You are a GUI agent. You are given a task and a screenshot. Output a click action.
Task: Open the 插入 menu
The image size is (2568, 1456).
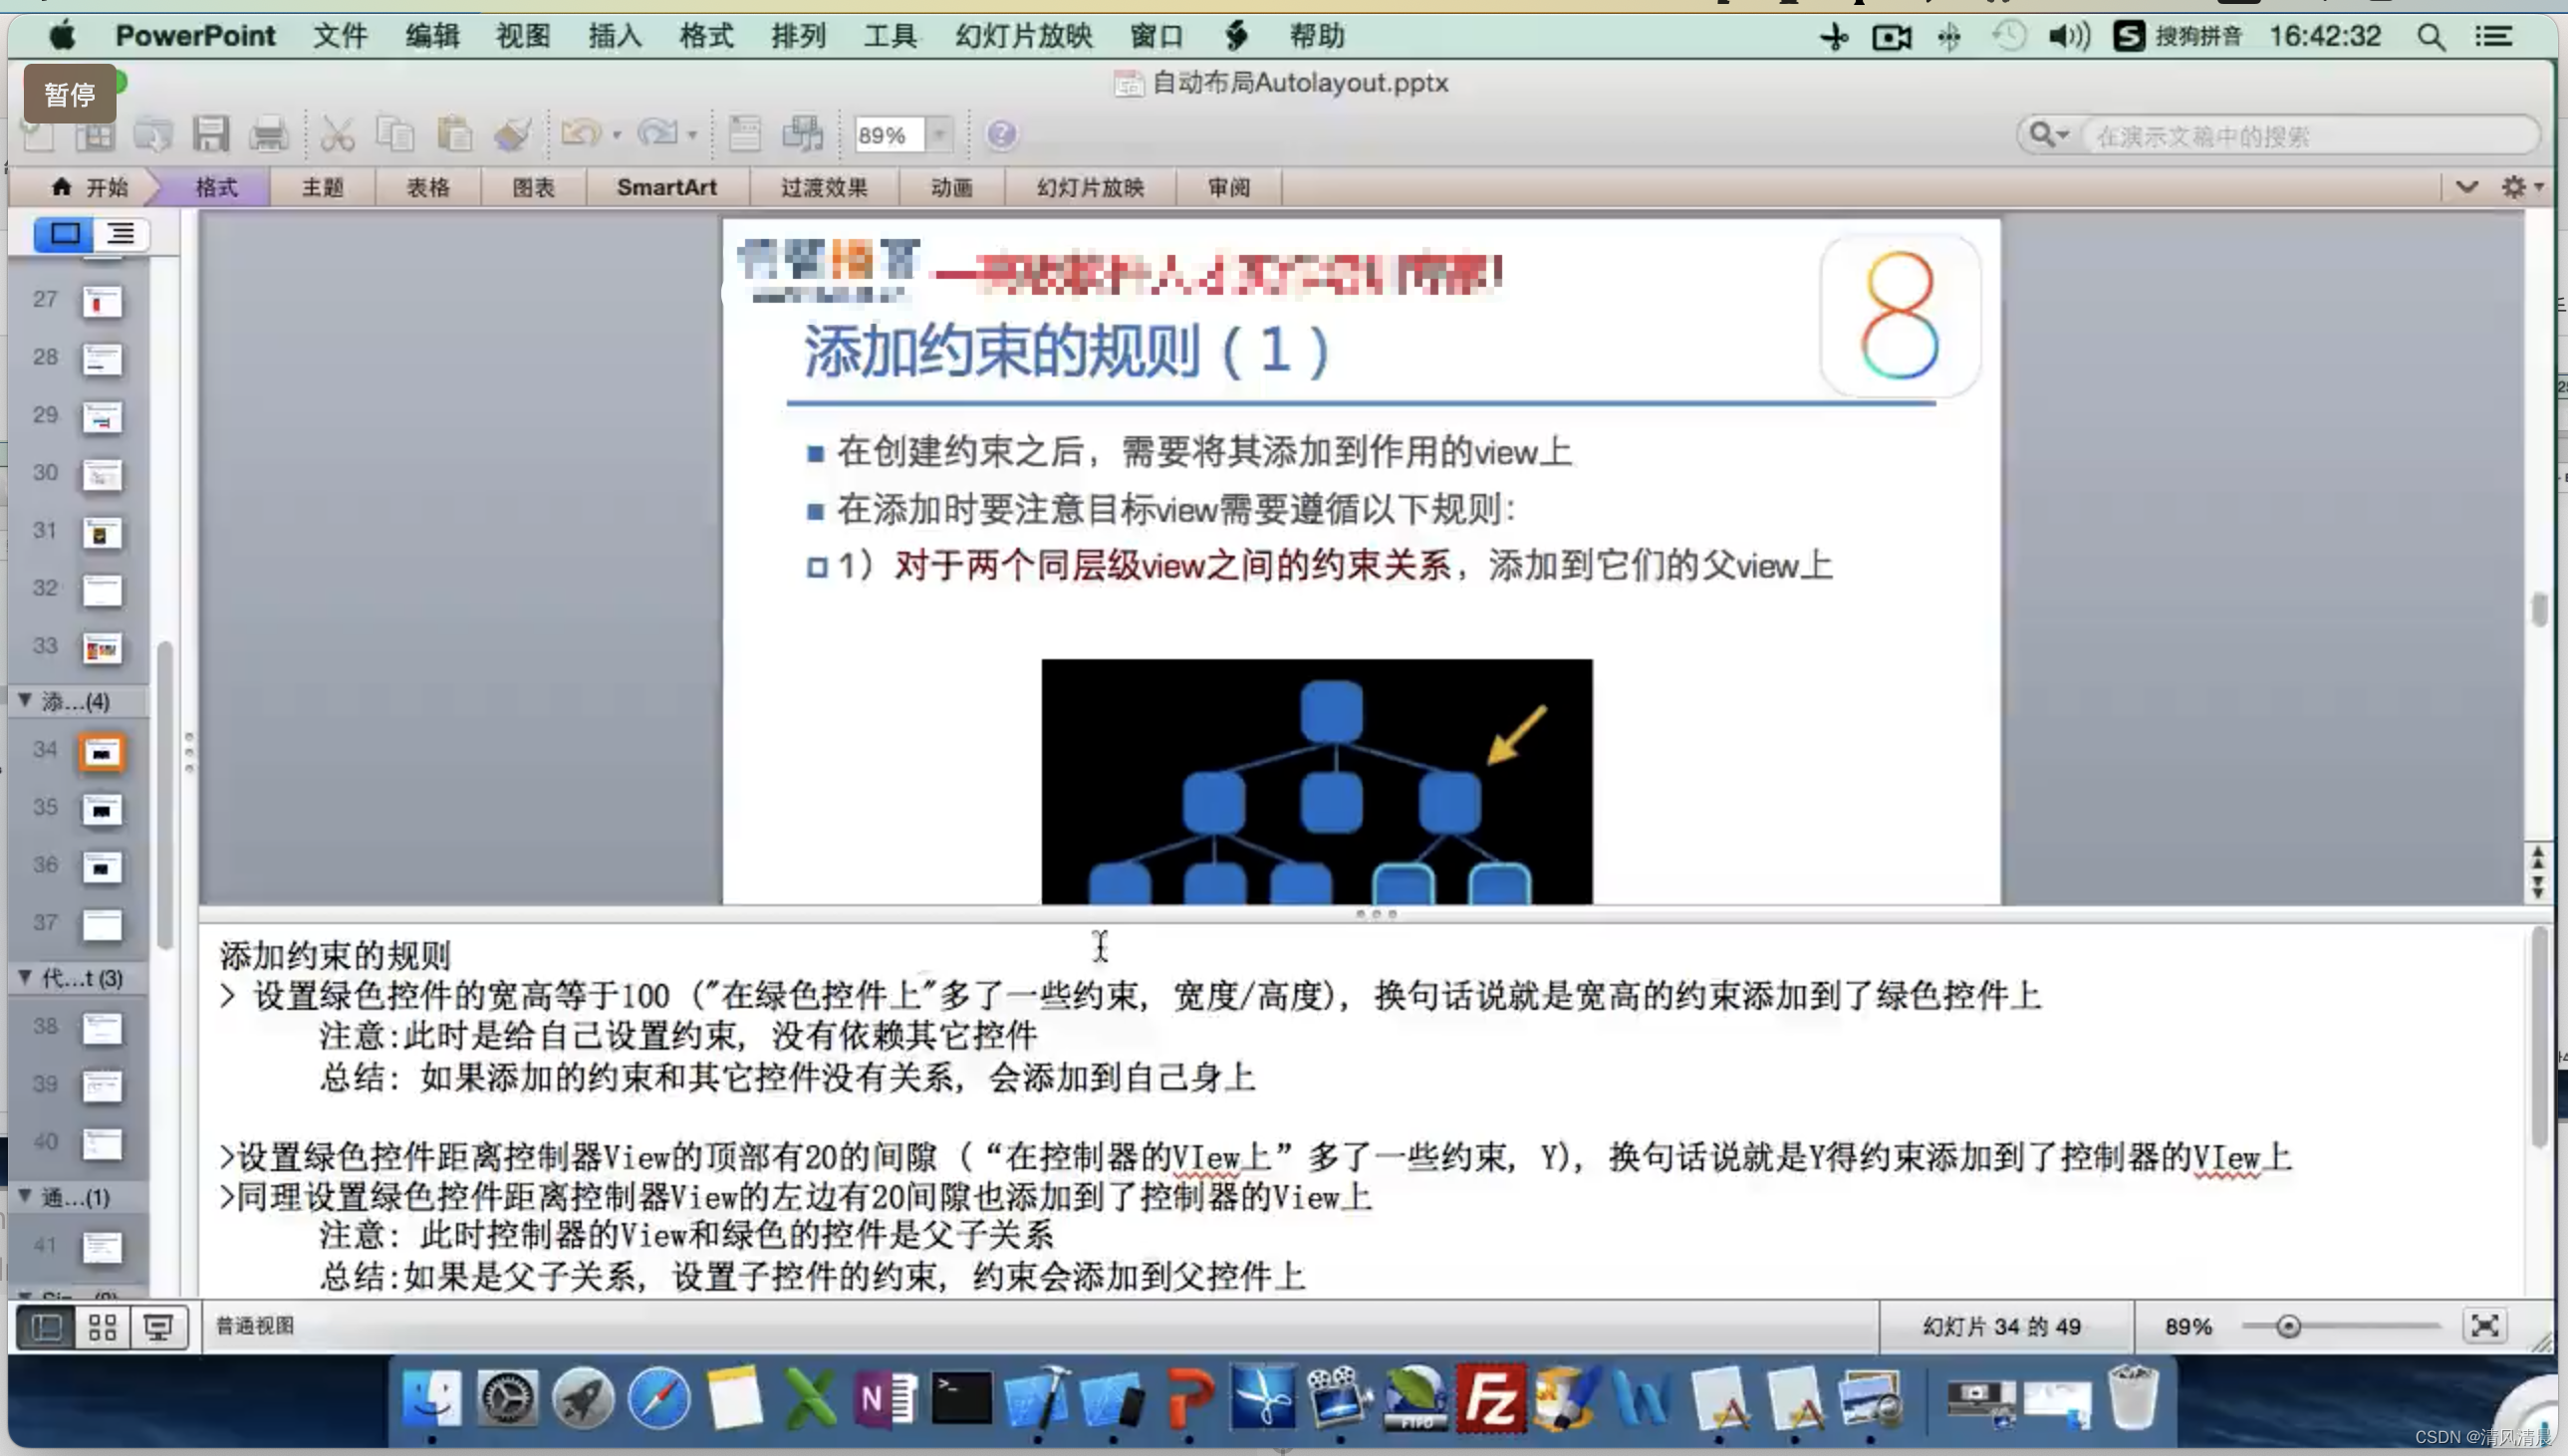(x=614, y=36)
